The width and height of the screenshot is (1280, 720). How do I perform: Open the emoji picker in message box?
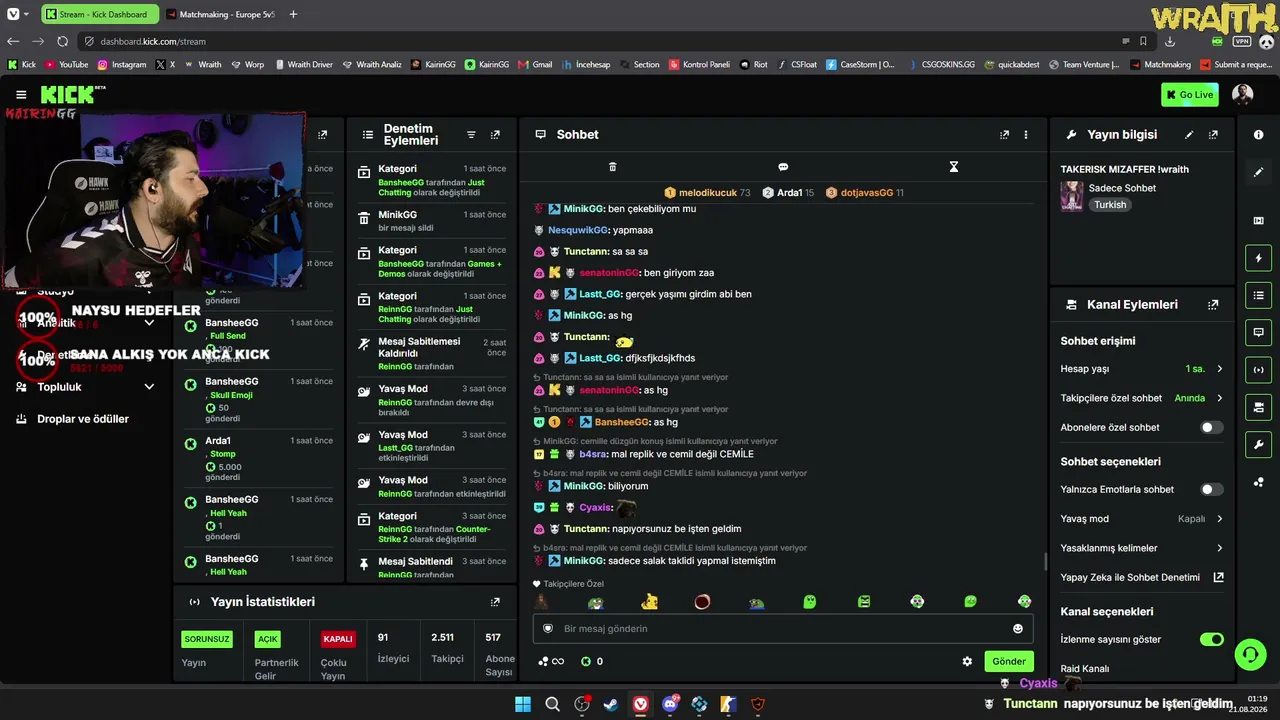[1018, 629]
